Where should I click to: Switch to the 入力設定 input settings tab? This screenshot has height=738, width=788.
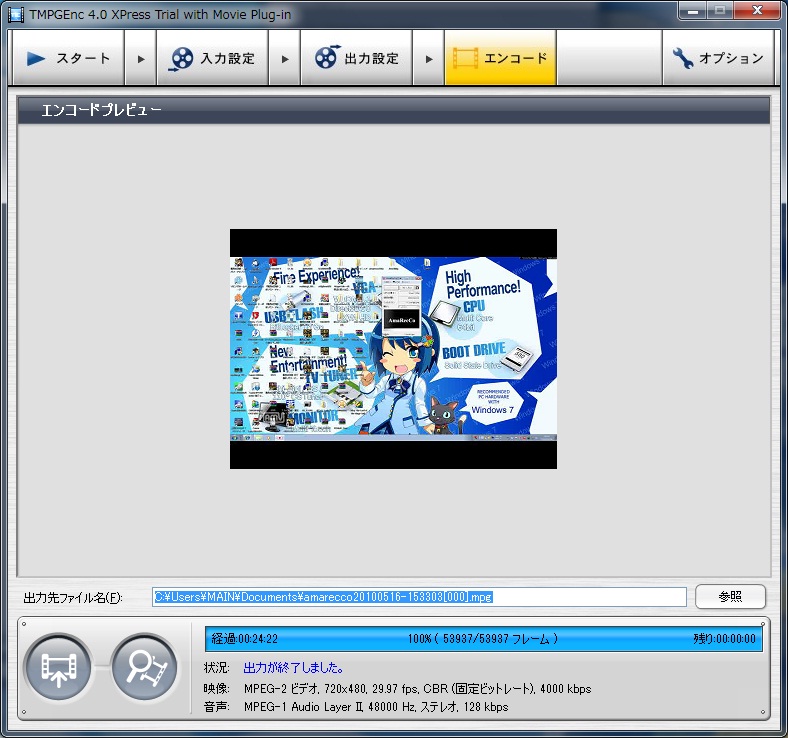point(212,58)
